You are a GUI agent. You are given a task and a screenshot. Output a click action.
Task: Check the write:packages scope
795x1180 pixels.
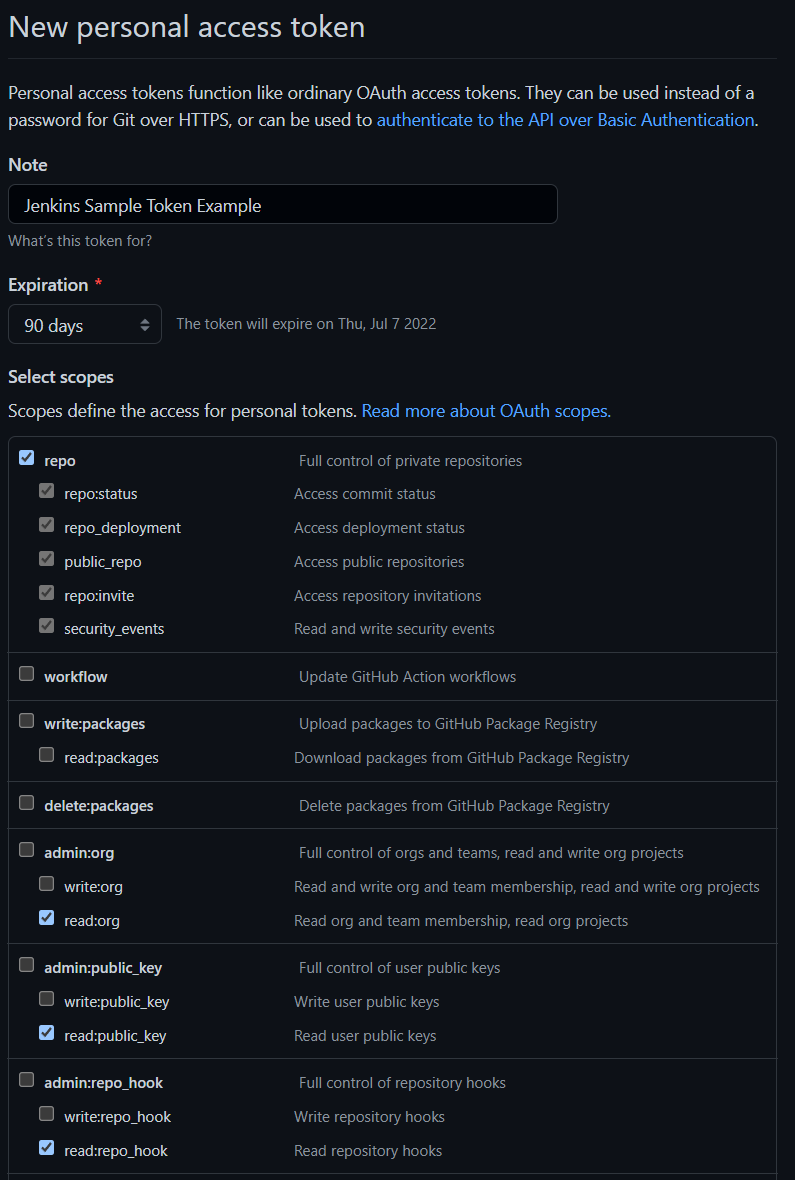[x=26, y=721]
